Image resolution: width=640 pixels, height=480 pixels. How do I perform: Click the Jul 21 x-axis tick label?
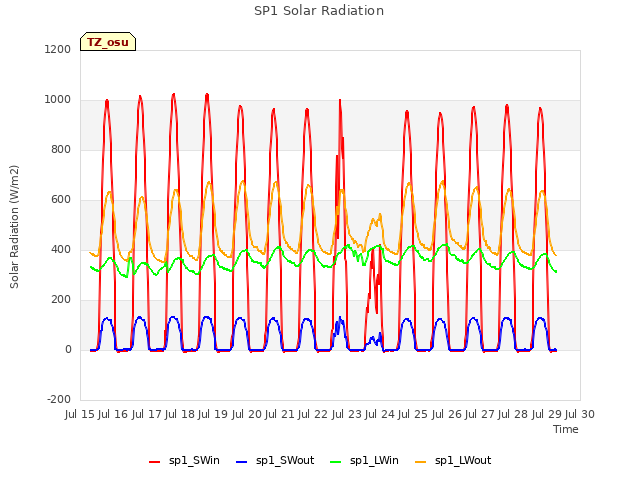click(280, 414)
